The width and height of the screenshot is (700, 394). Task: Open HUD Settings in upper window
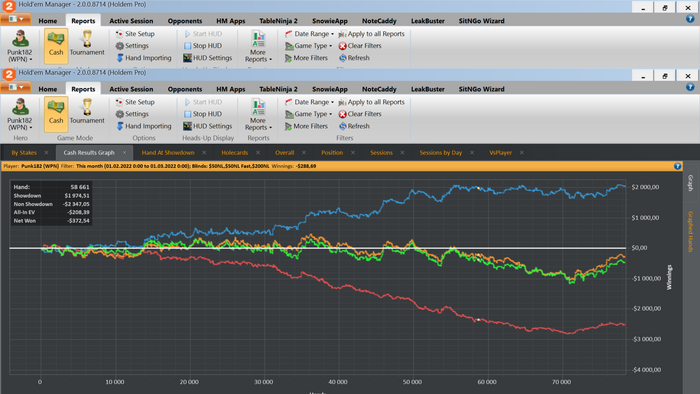(x=208, y=58)
